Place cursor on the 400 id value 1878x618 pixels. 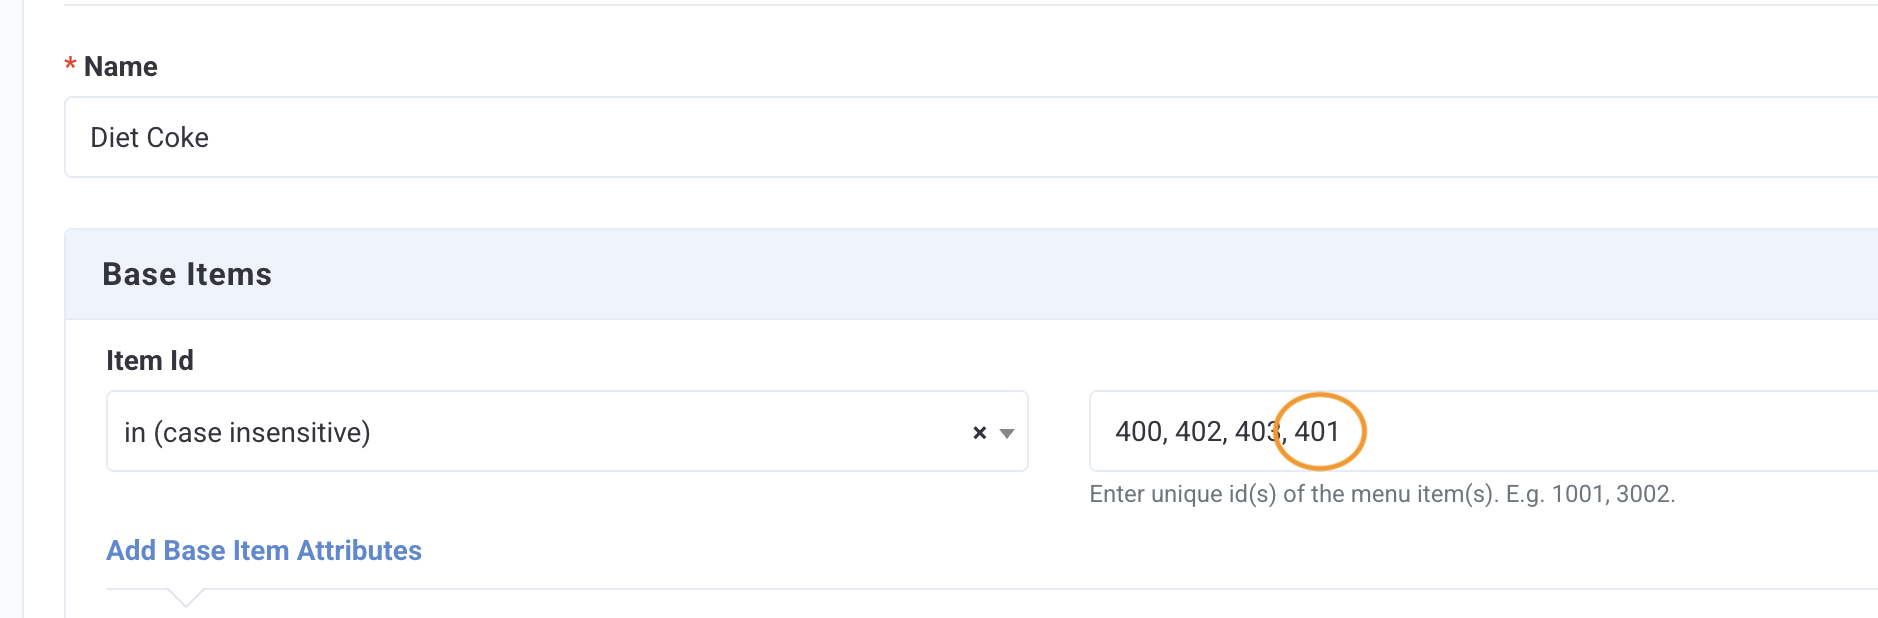click(1138, 431)
